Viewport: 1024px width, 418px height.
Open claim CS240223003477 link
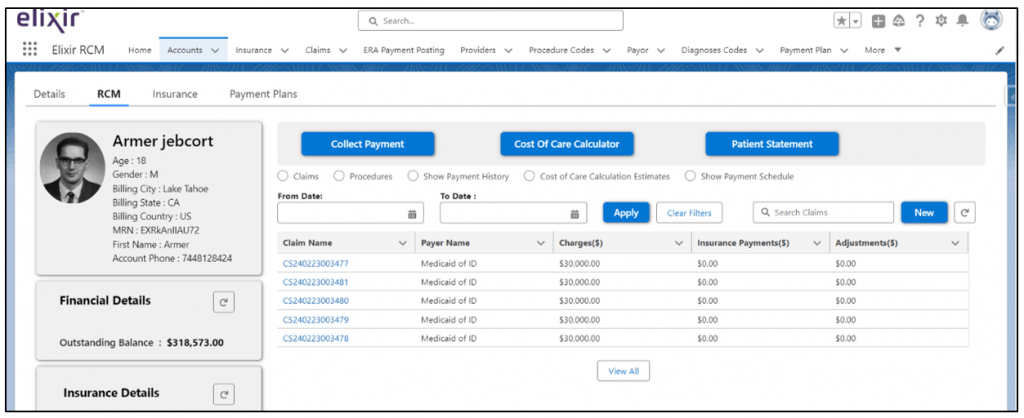pyautogui.click(x=315, y=264)
